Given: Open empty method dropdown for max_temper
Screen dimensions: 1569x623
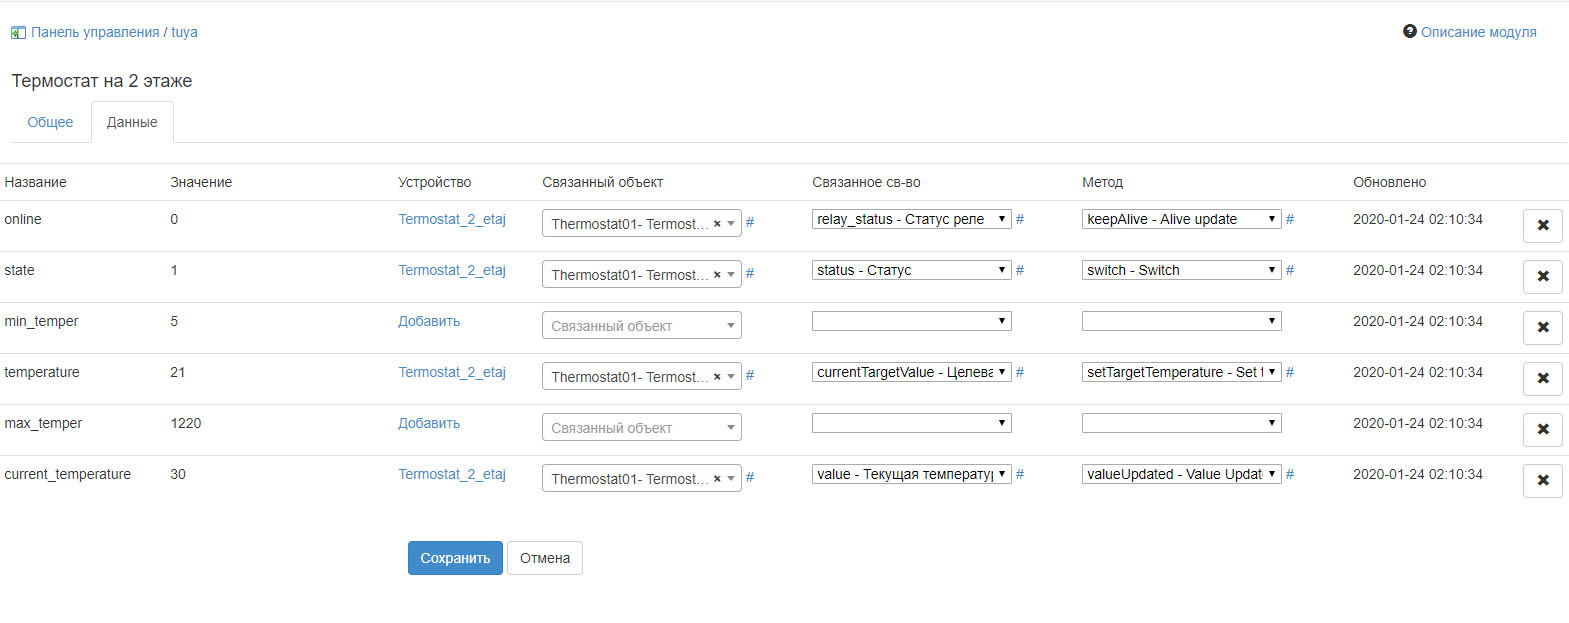Looking at the screenshot, I should [x=1181, y=423].
